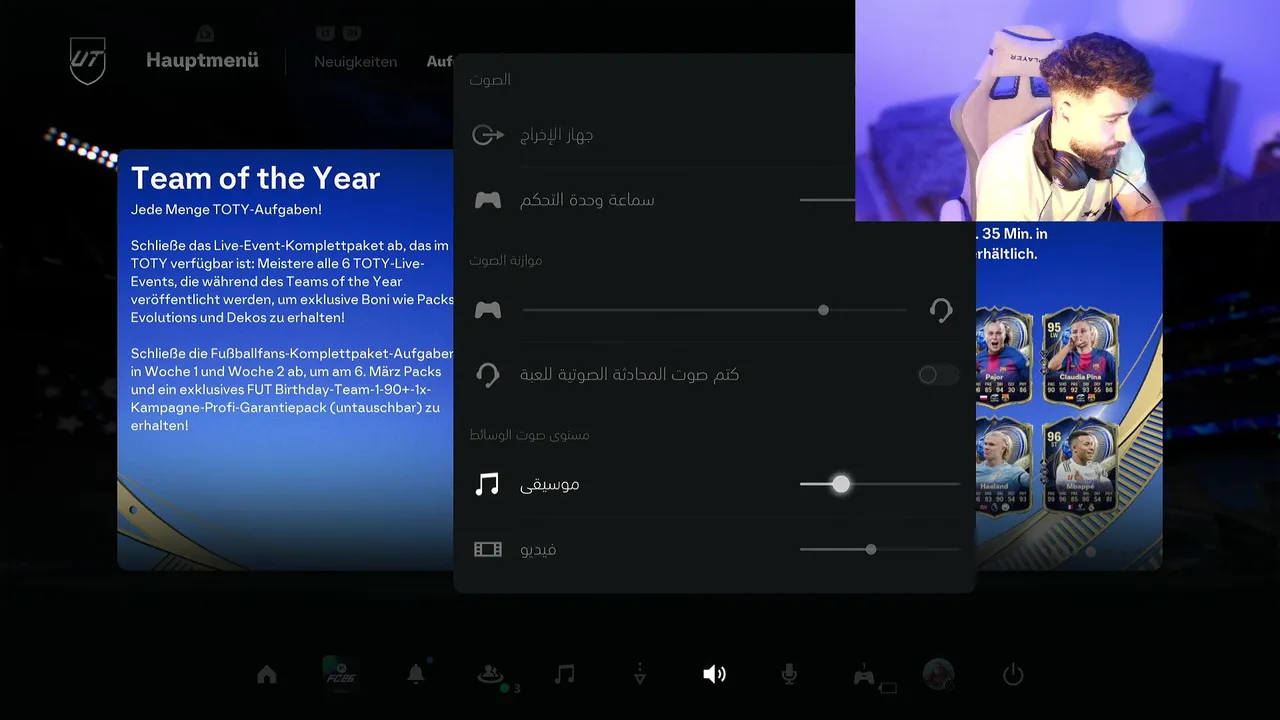Image resolution: width=1280 pixels, height=720 pixels.
Task: Click the controller speaker gamepad icon
Action: click(487, 200)
